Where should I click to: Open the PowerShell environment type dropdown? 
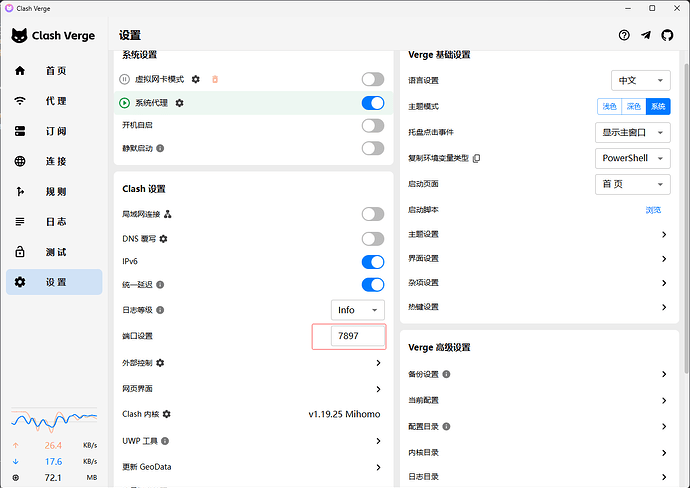point(633,158)
